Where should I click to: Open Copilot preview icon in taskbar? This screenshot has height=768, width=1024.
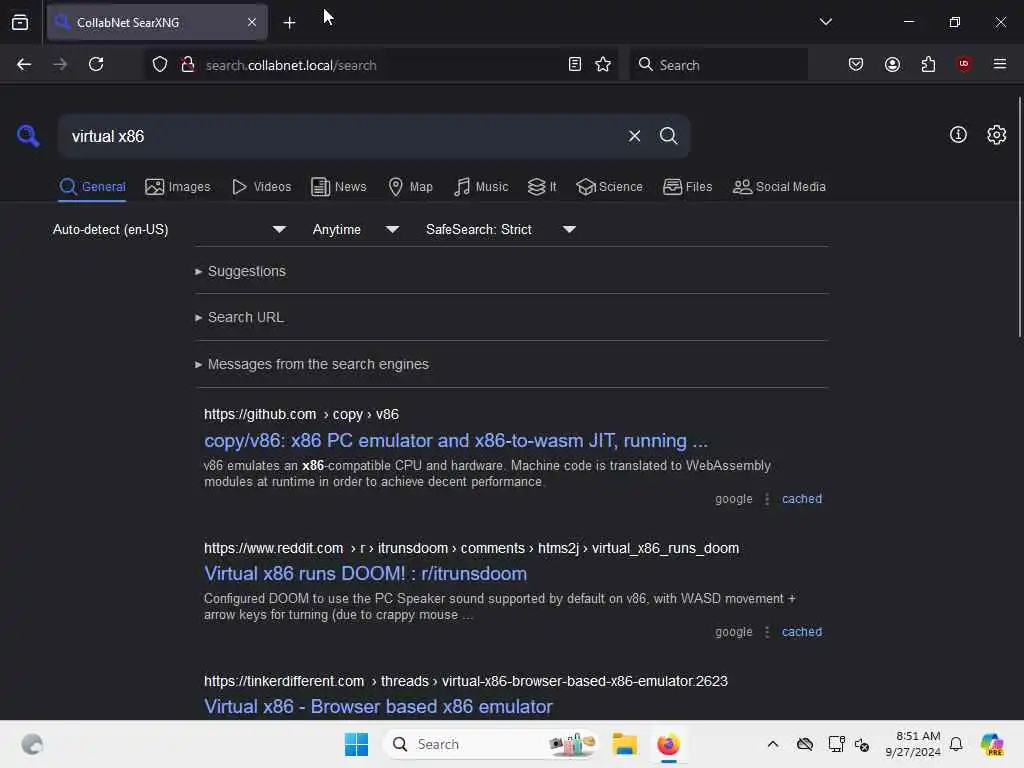tap(992, 744)
